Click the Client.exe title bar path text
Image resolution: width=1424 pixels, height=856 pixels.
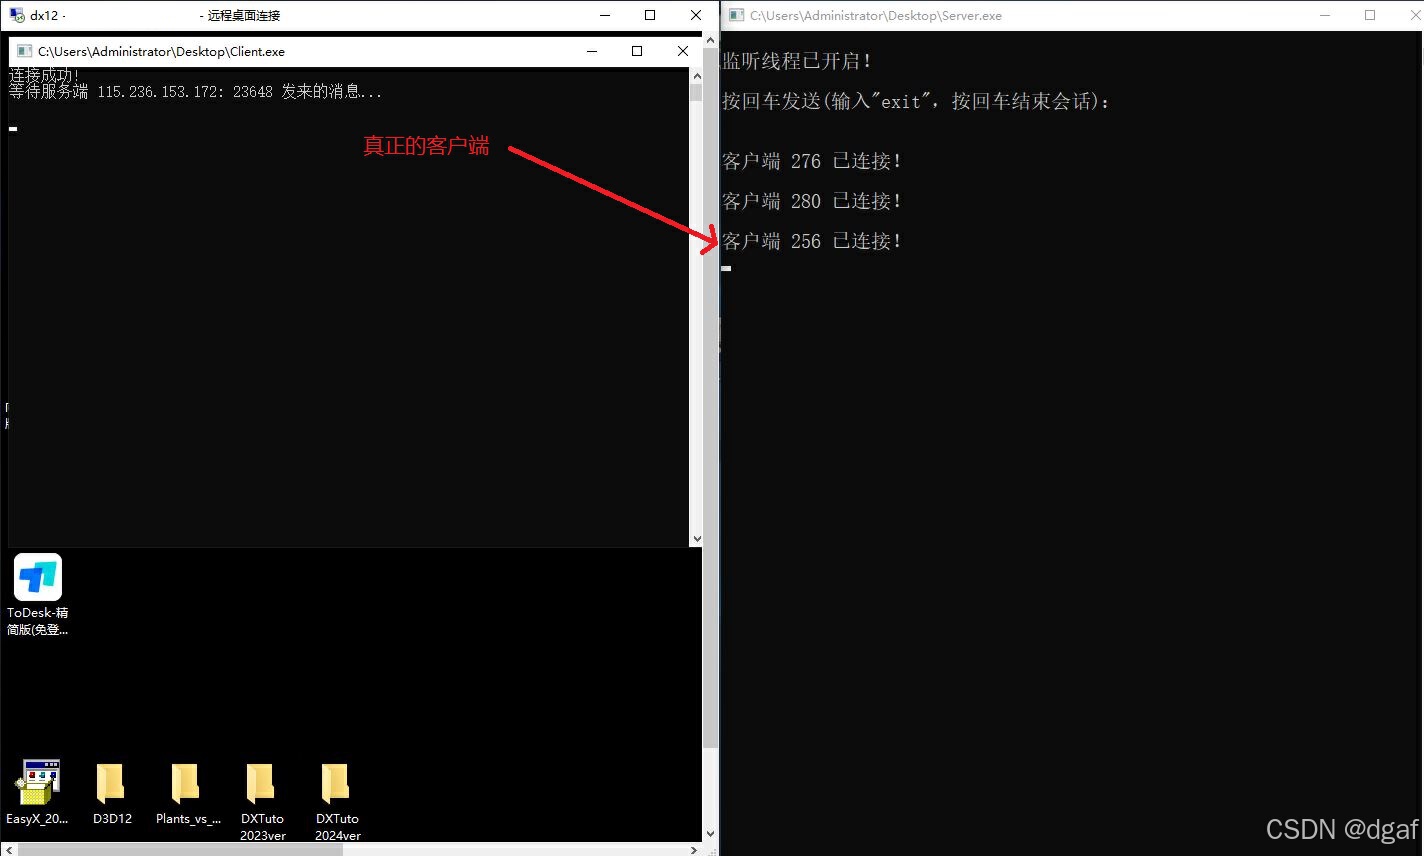click(x=161, y=51)
